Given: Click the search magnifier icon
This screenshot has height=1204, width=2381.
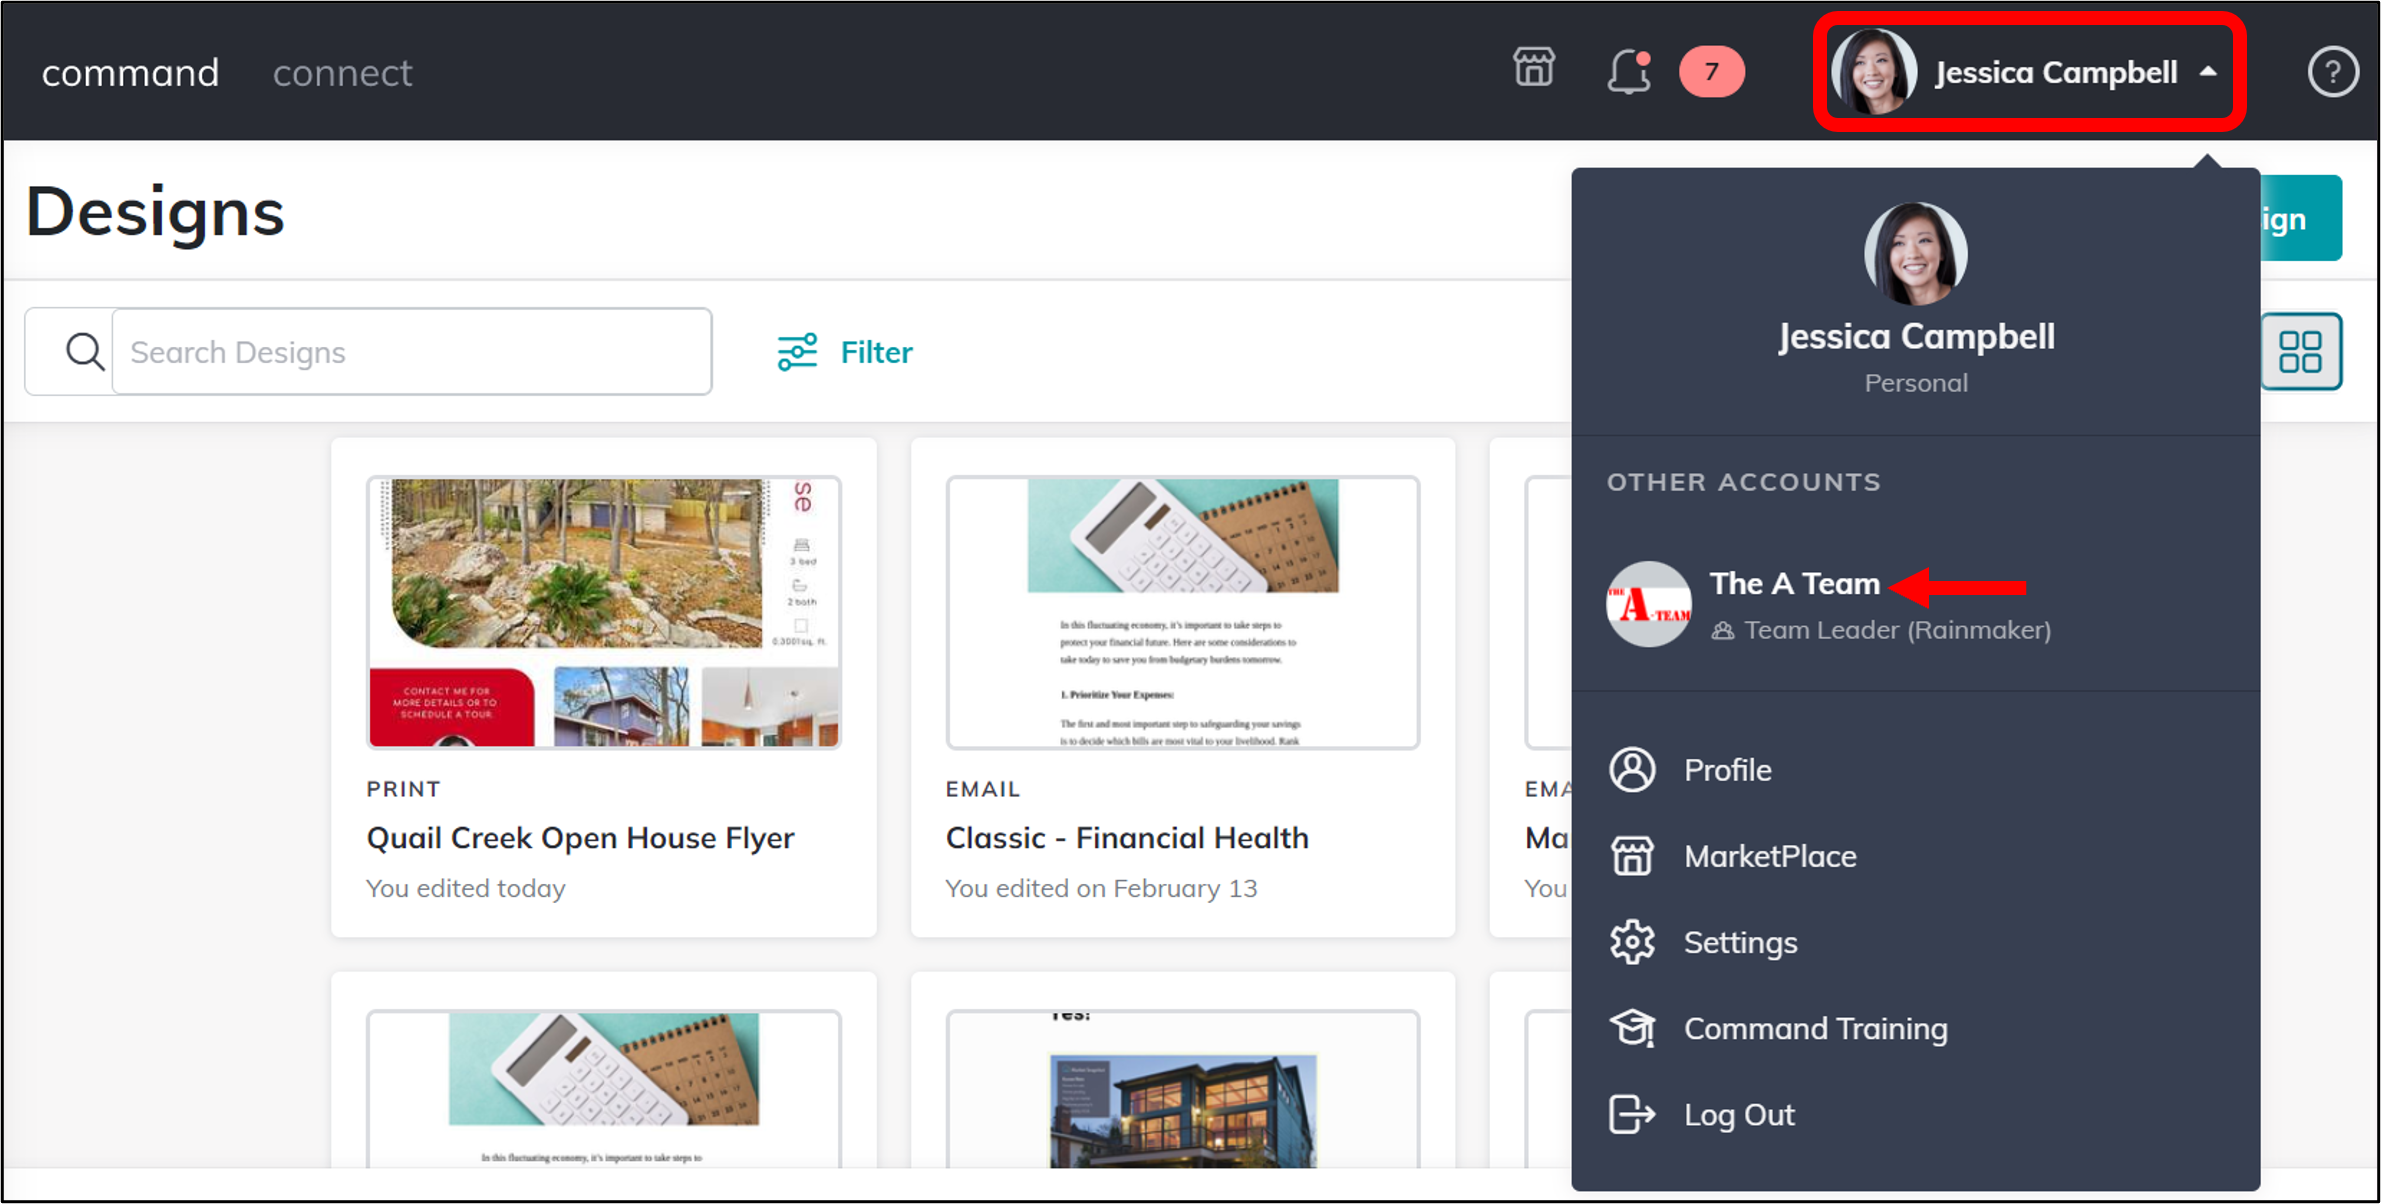Looking at the screenshot, I should pos(84,351).
